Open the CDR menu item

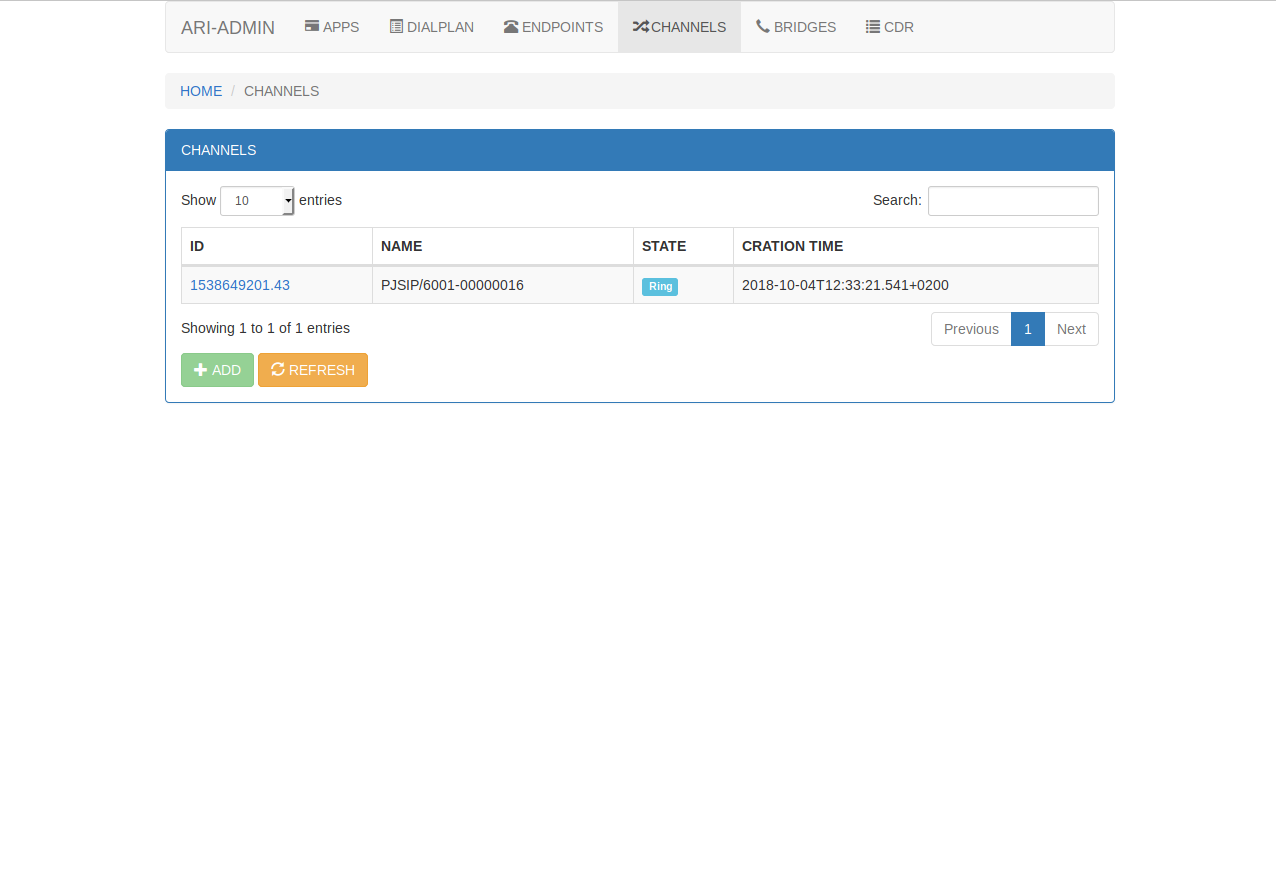point(890,27)
